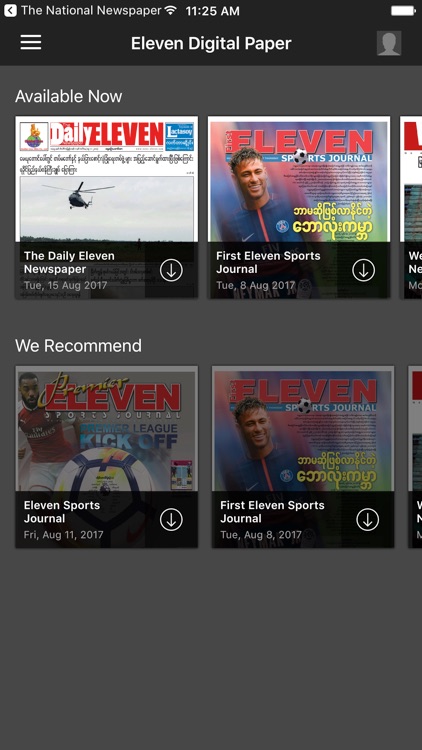422x750 pixels.
Task: Tap the Wi-Fi status icon
Action: (170, 10)
